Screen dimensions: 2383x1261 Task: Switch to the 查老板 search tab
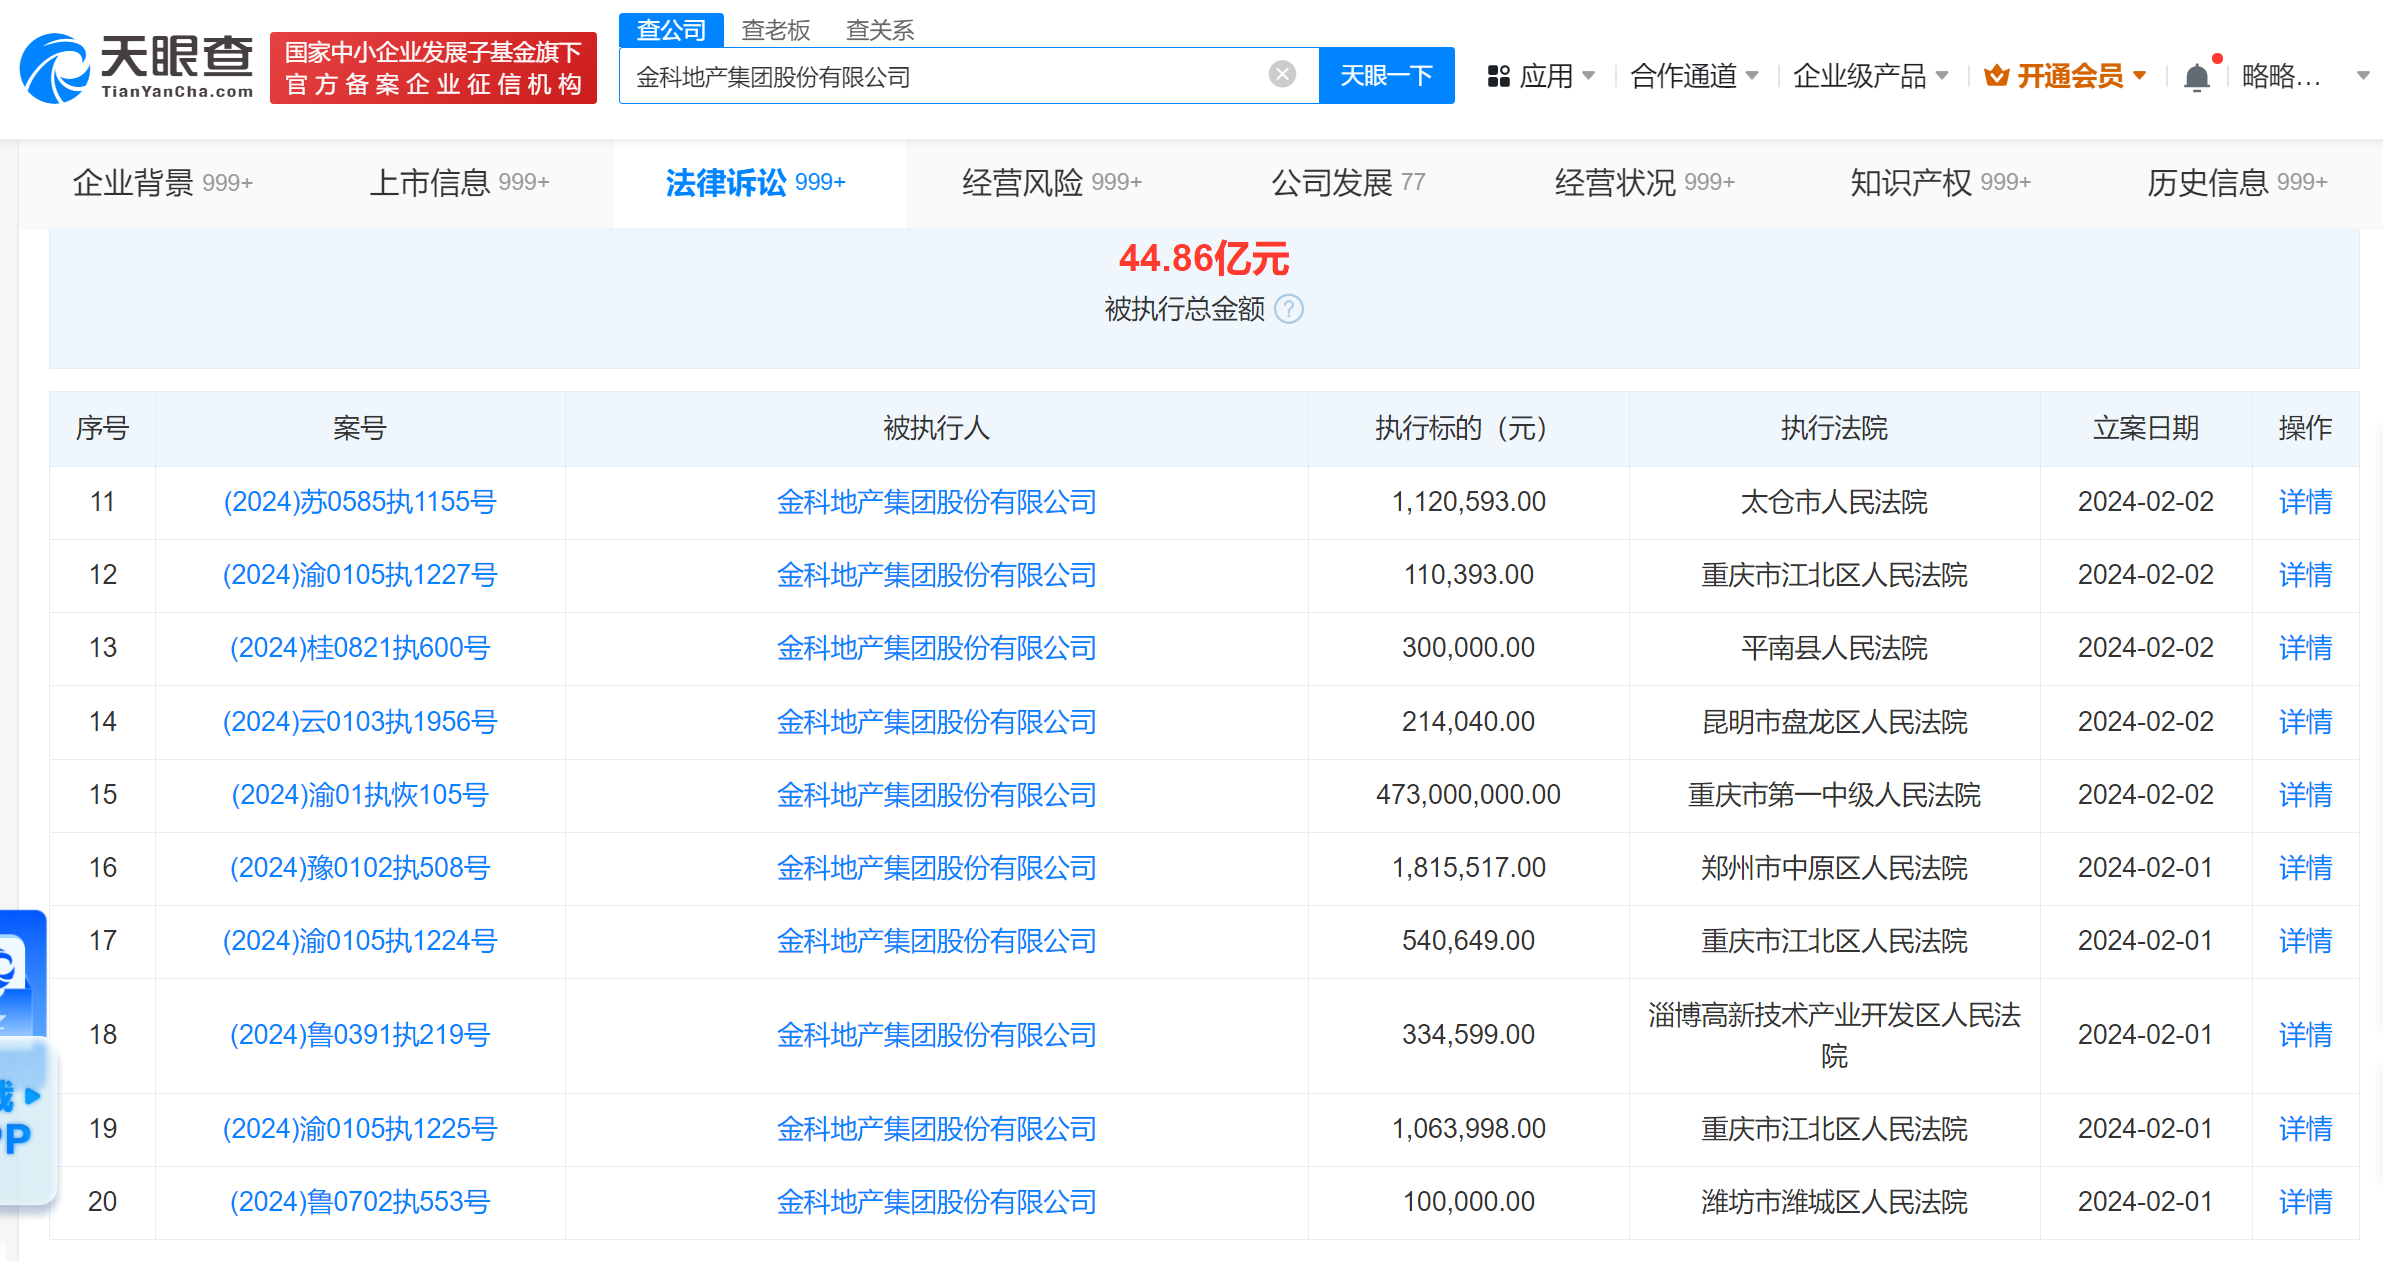point(776,30)
